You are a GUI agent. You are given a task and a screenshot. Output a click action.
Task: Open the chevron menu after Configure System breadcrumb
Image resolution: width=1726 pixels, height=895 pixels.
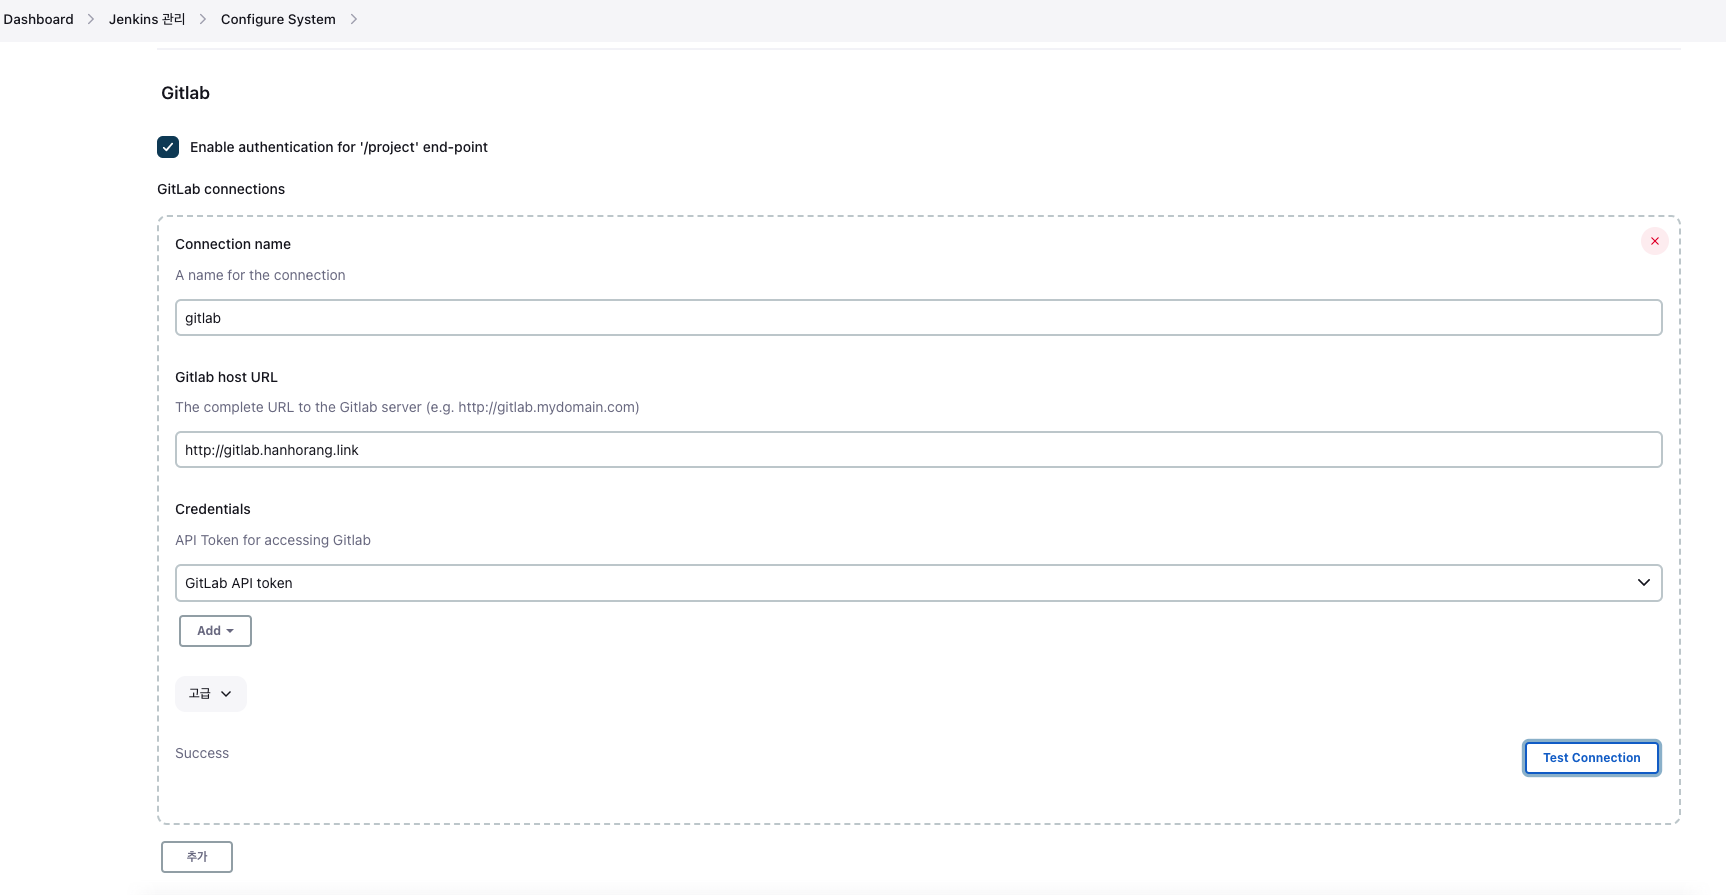click(353, 19)
